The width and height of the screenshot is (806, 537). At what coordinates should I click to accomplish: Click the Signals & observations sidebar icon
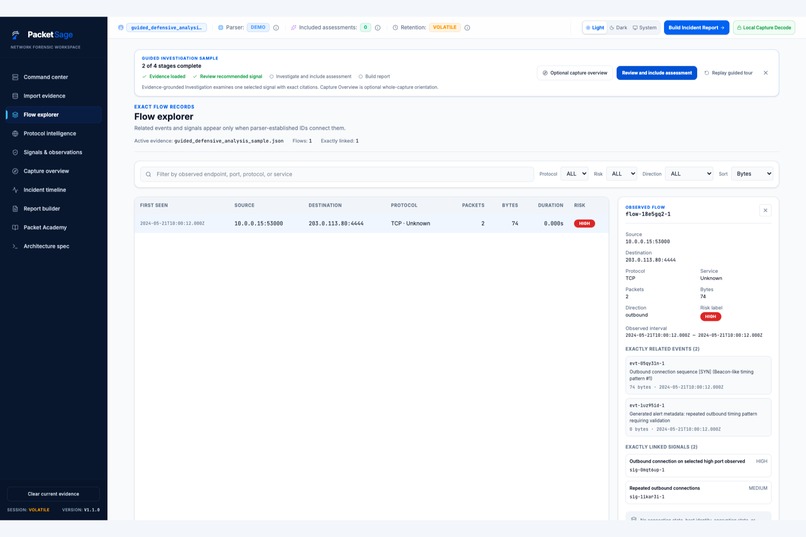pyautogui.click(x=15, y=152)
